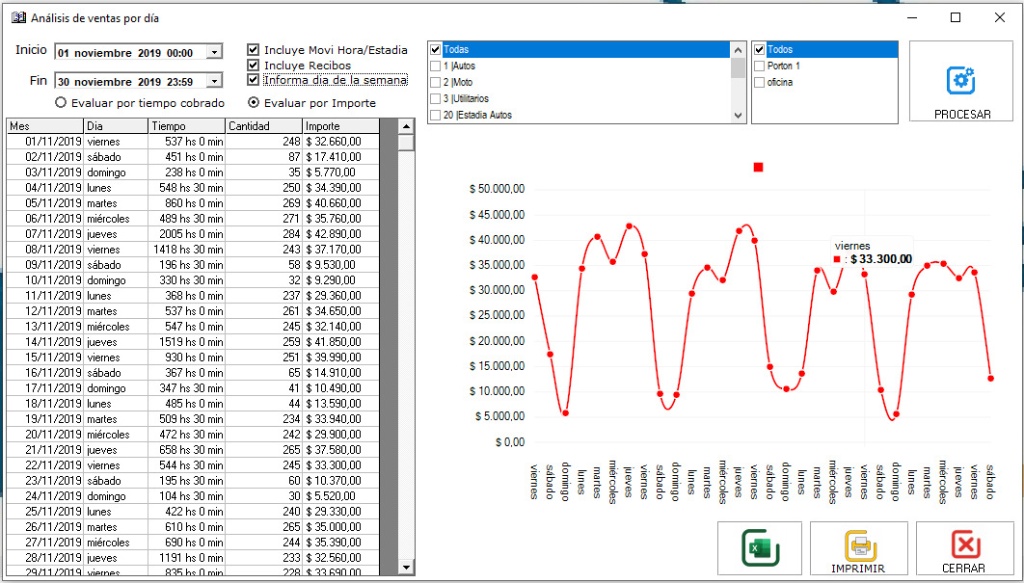Click the PROCESAR gear icon button
Image resolution: width=1024 pixels, height=583 pixels.
coord(960,81)
